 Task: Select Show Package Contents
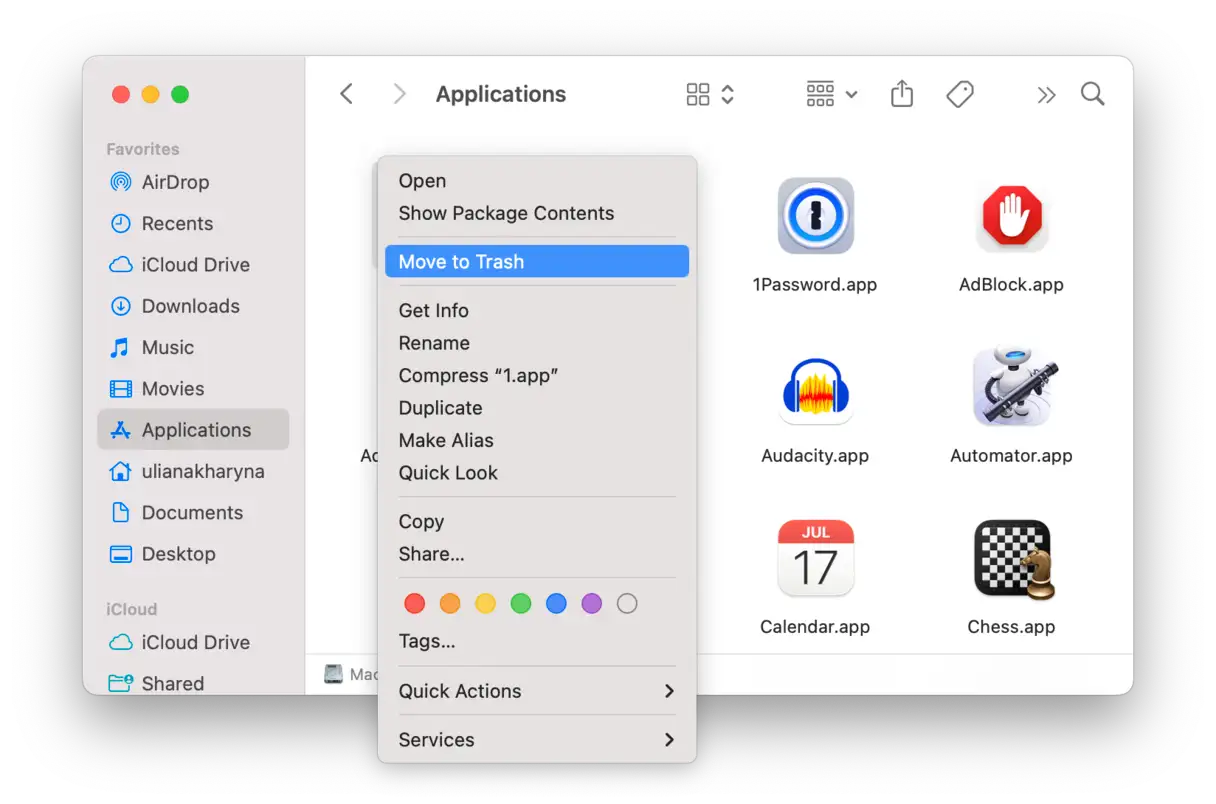(506, 213)
